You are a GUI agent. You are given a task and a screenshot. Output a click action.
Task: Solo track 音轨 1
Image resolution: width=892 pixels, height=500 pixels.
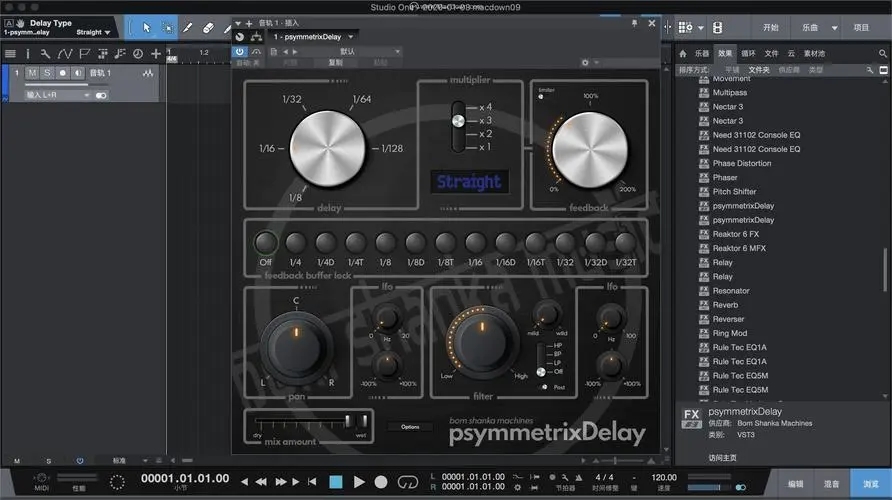pos(47,73)
